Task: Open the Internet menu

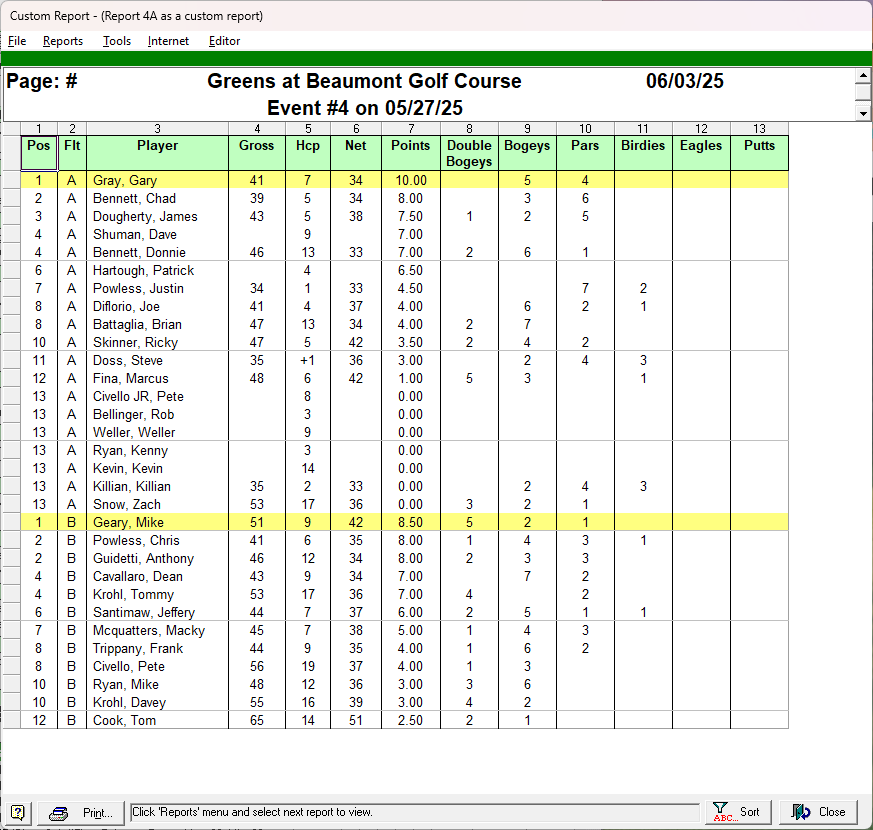Action: tap(168, 41)
